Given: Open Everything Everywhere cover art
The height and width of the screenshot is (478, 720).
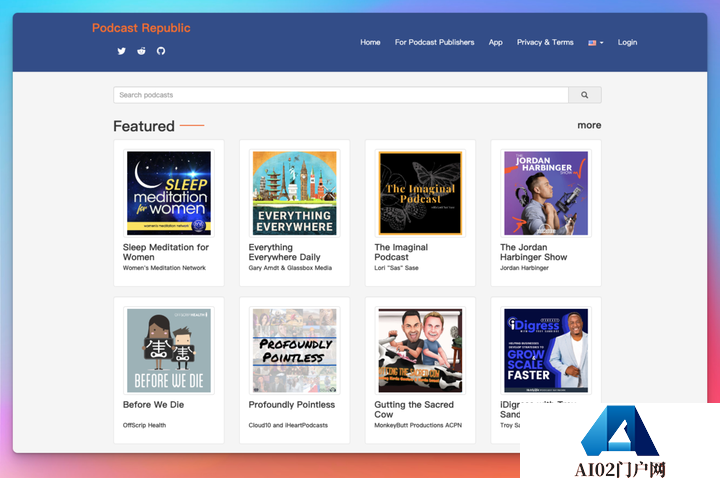Looking at the screenshot, I should pyautogui.click(x=294, y=193).
